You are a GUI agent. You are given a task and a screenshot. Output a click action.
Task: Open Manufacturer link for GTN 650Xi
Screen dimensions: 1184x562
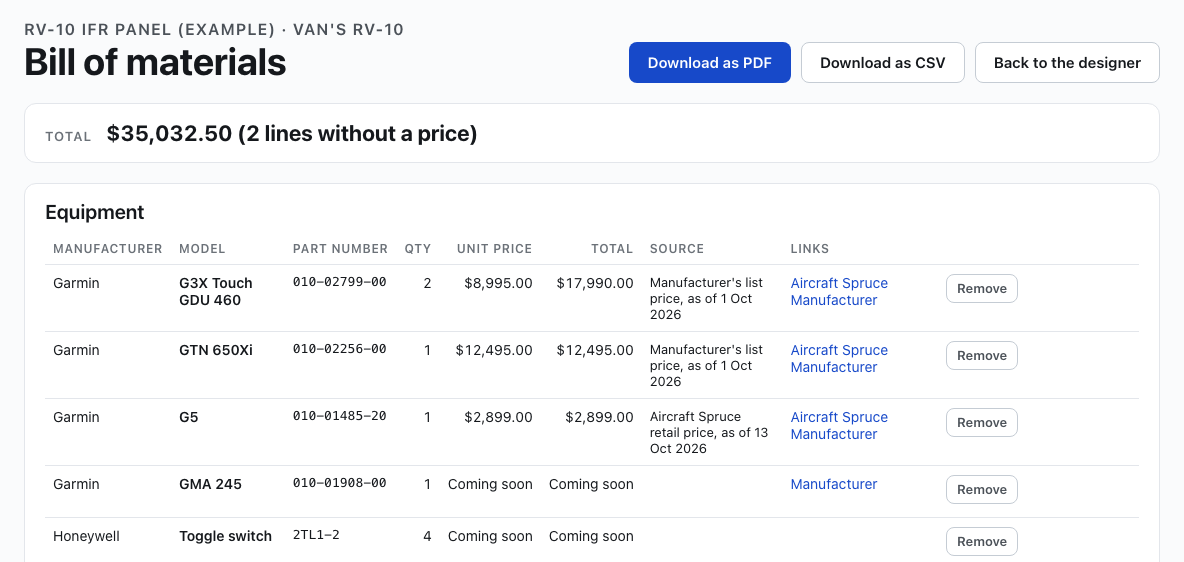click(834, 367)
